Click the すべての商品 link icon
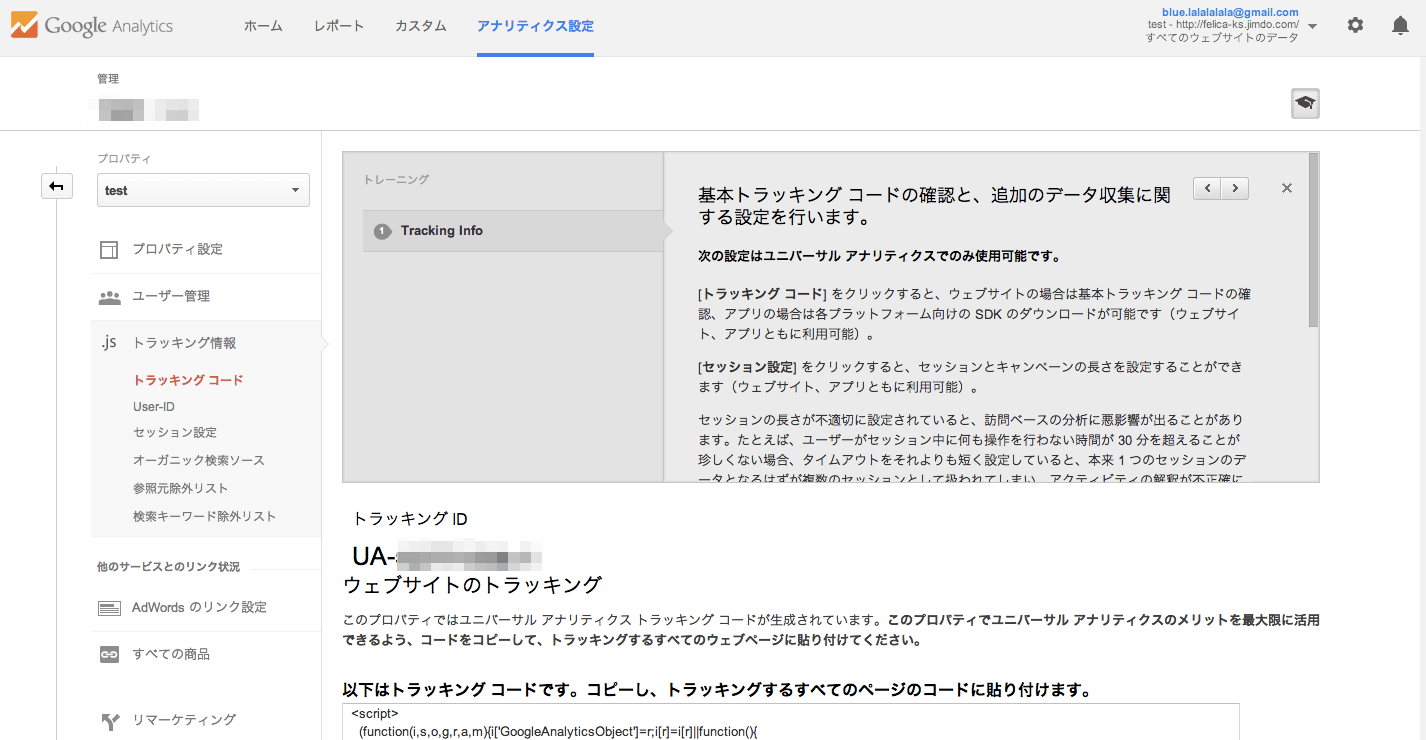The width and height of the screenshot is (1426, 740). [x=109, y=655]
